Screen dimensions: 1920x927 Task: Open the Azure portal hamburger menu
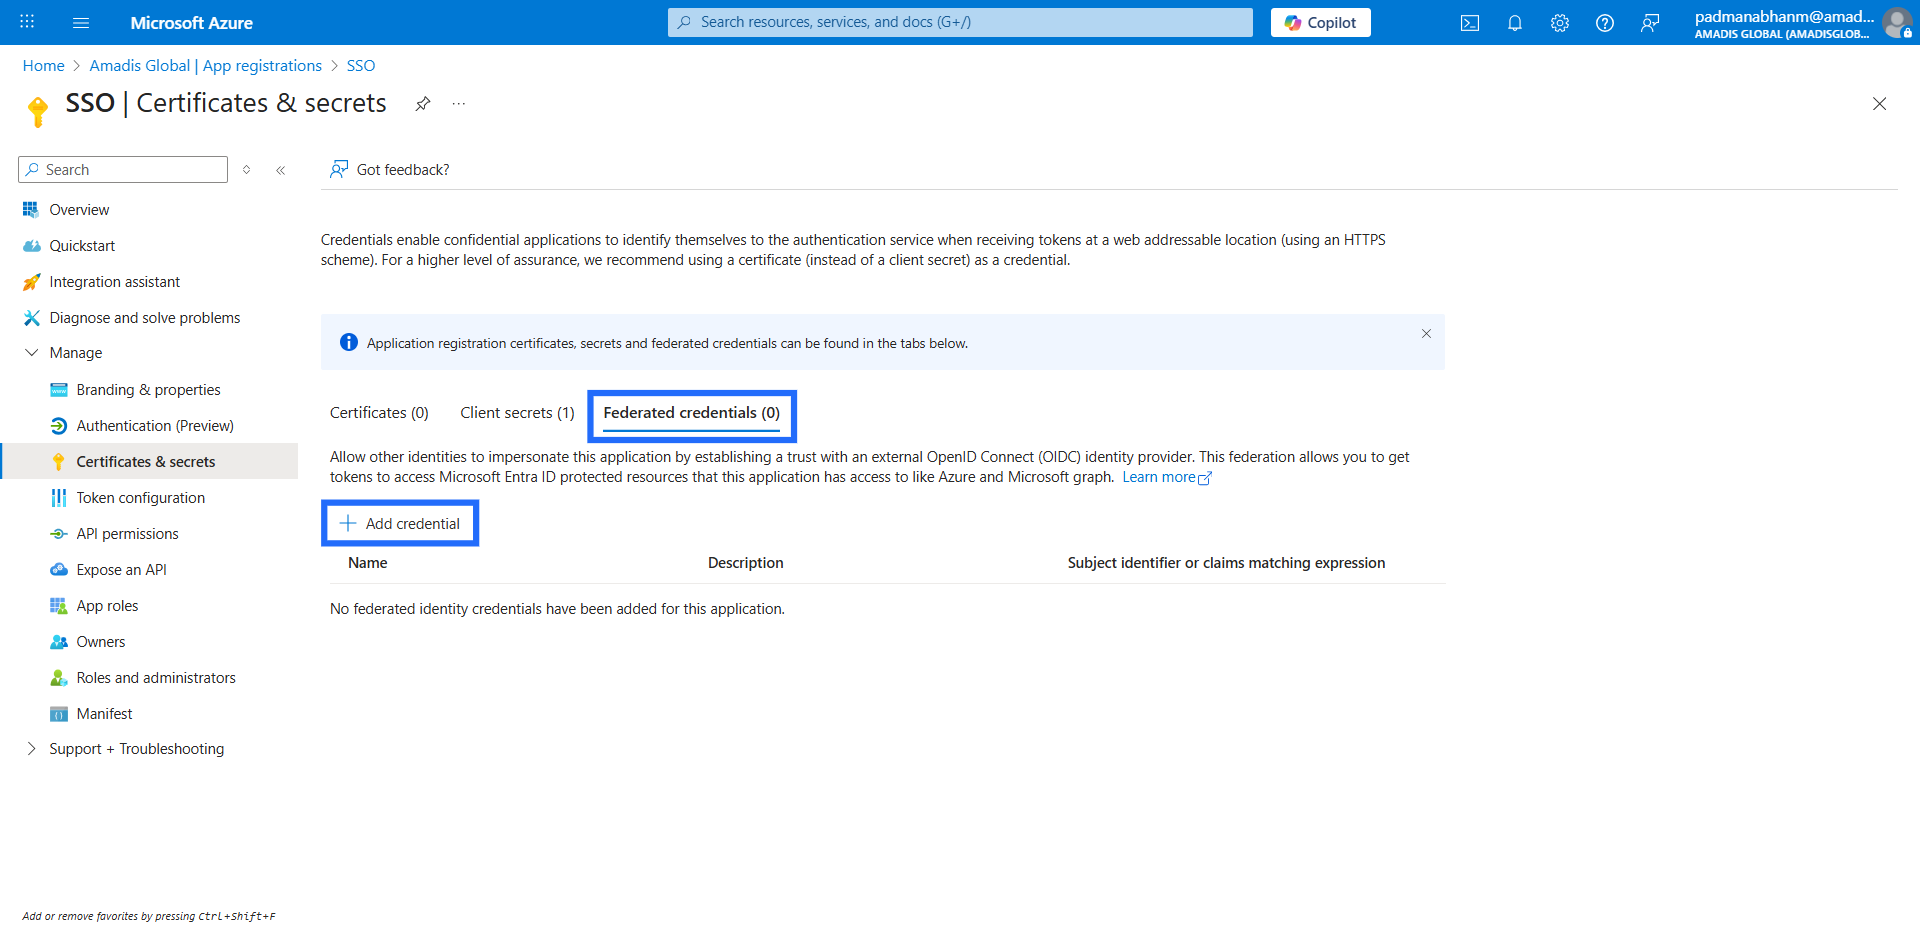81,23
